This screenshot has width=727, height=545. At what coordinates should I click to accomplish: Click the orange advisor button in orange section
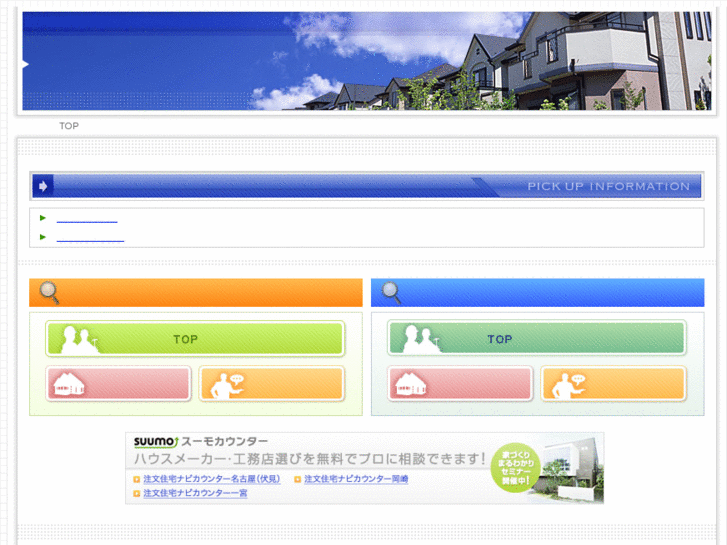(x=272, y=384)
